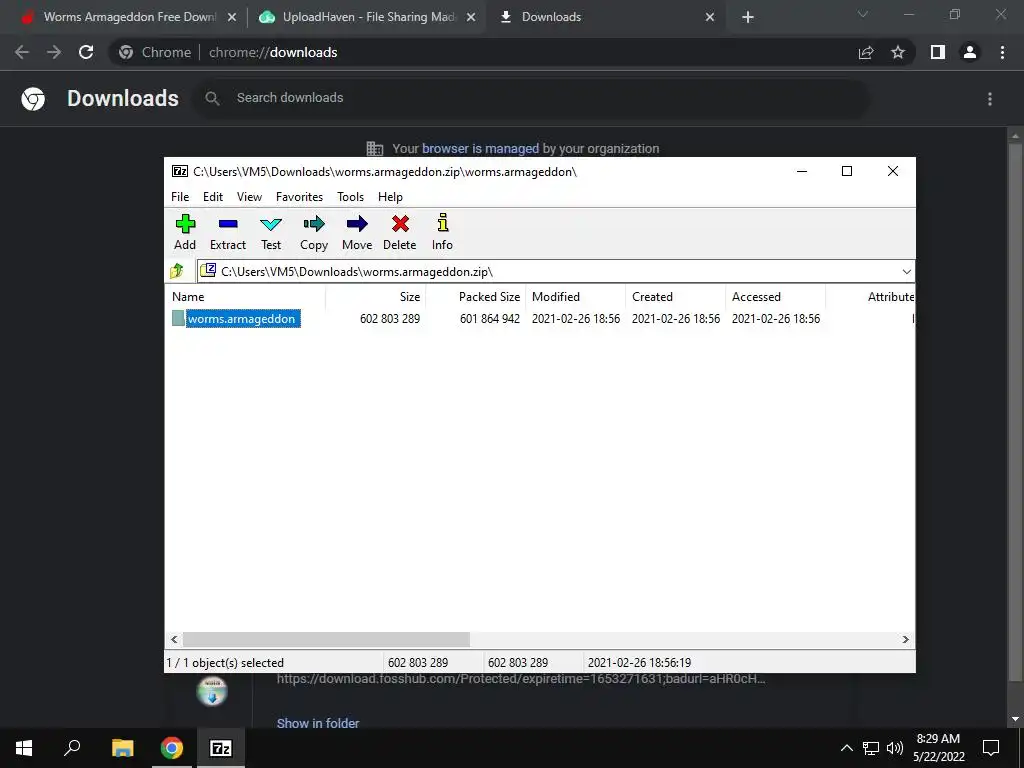Open Windows Start menu
1024x768 pixels.
[24, 748]
